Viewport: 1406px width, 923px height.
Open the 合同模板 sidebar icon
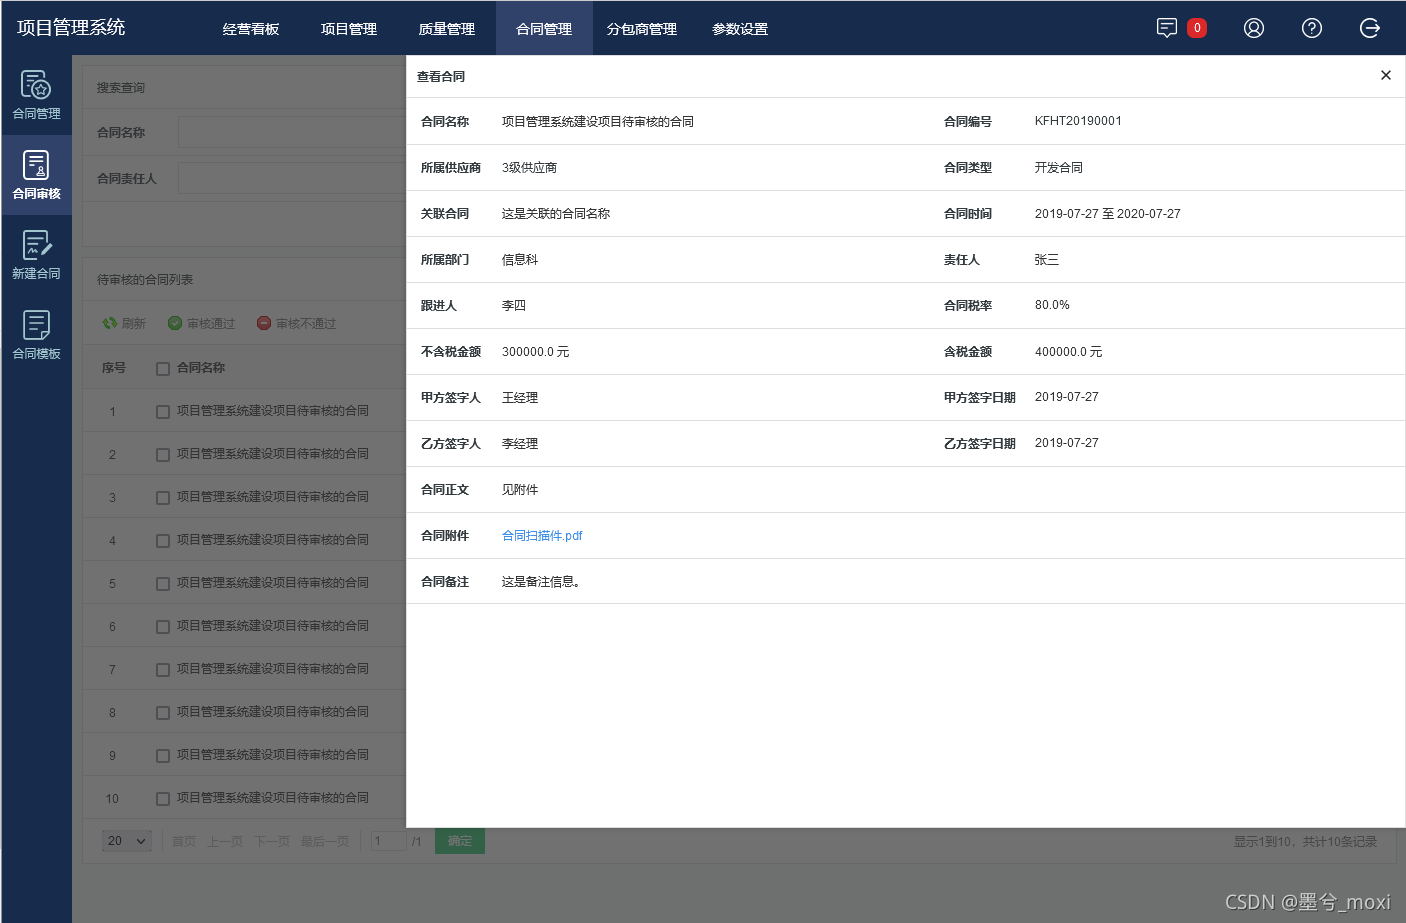(37, 332)
